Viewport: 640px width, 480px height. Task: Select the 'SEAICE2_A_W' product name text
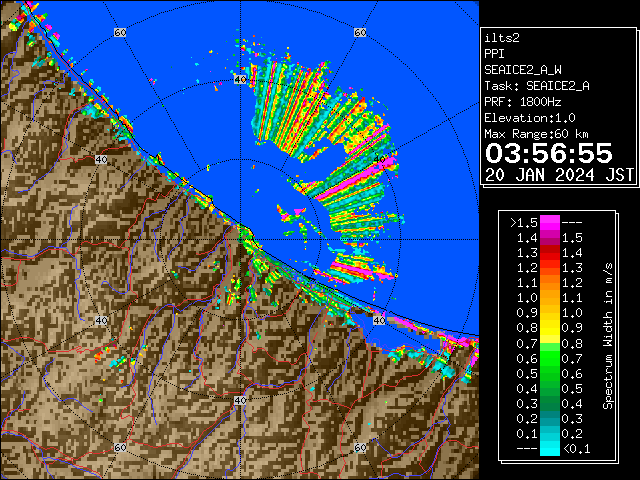pos(523,70)
